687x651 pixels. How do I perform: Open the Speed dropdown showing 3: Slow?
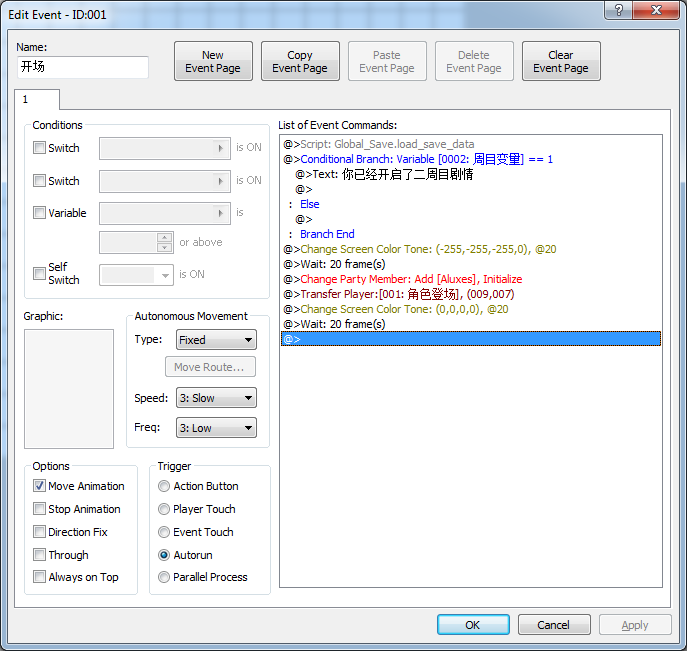coord(216,398)
